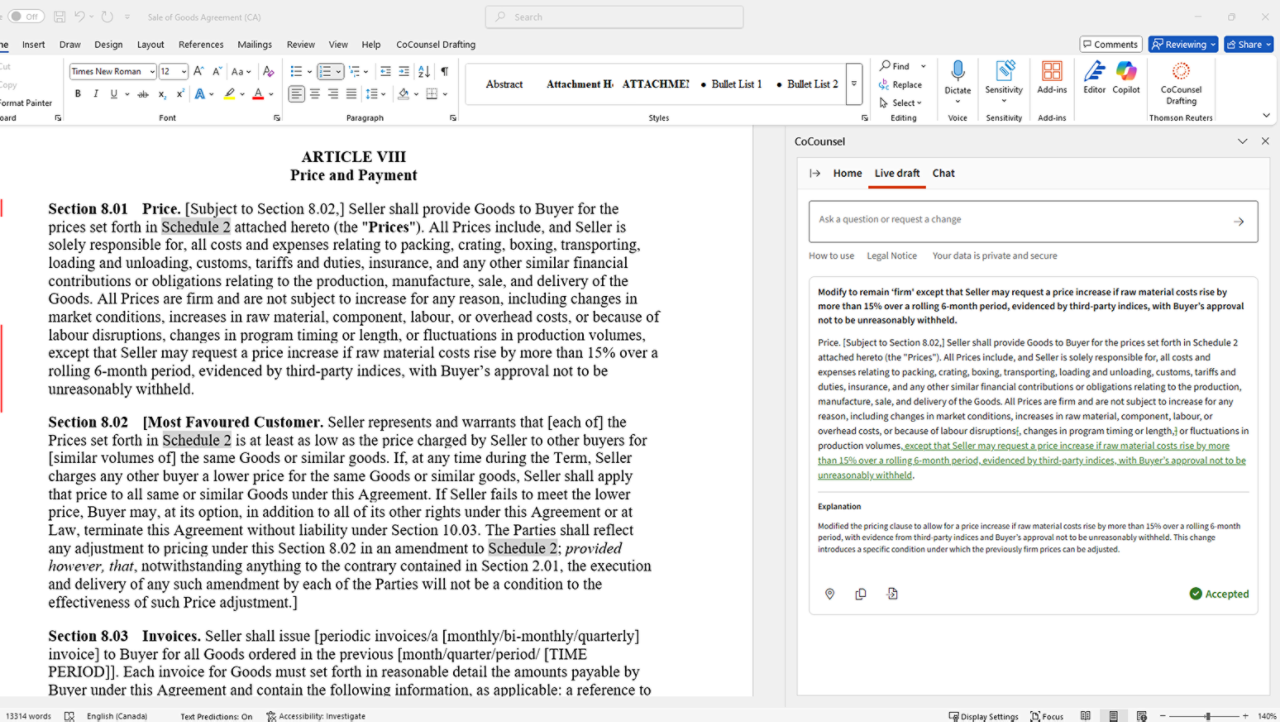Click the locate-in-document pin icon
The height and width of the screenshot is (722, 1280).
829,594
